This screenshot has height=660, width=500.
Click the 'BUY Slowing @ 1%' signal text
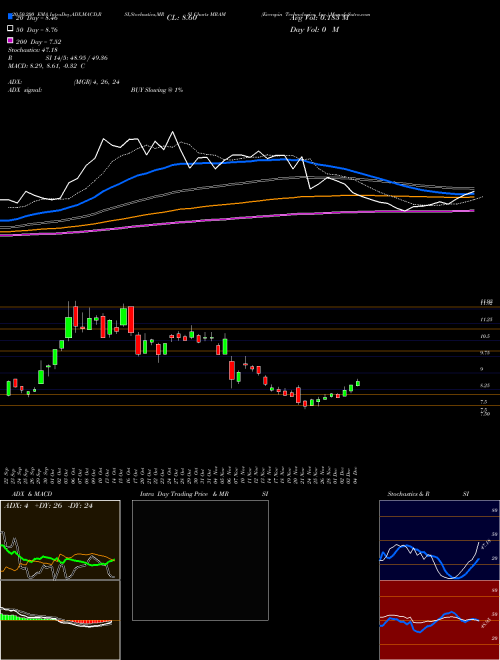click(x=157, y=90)
